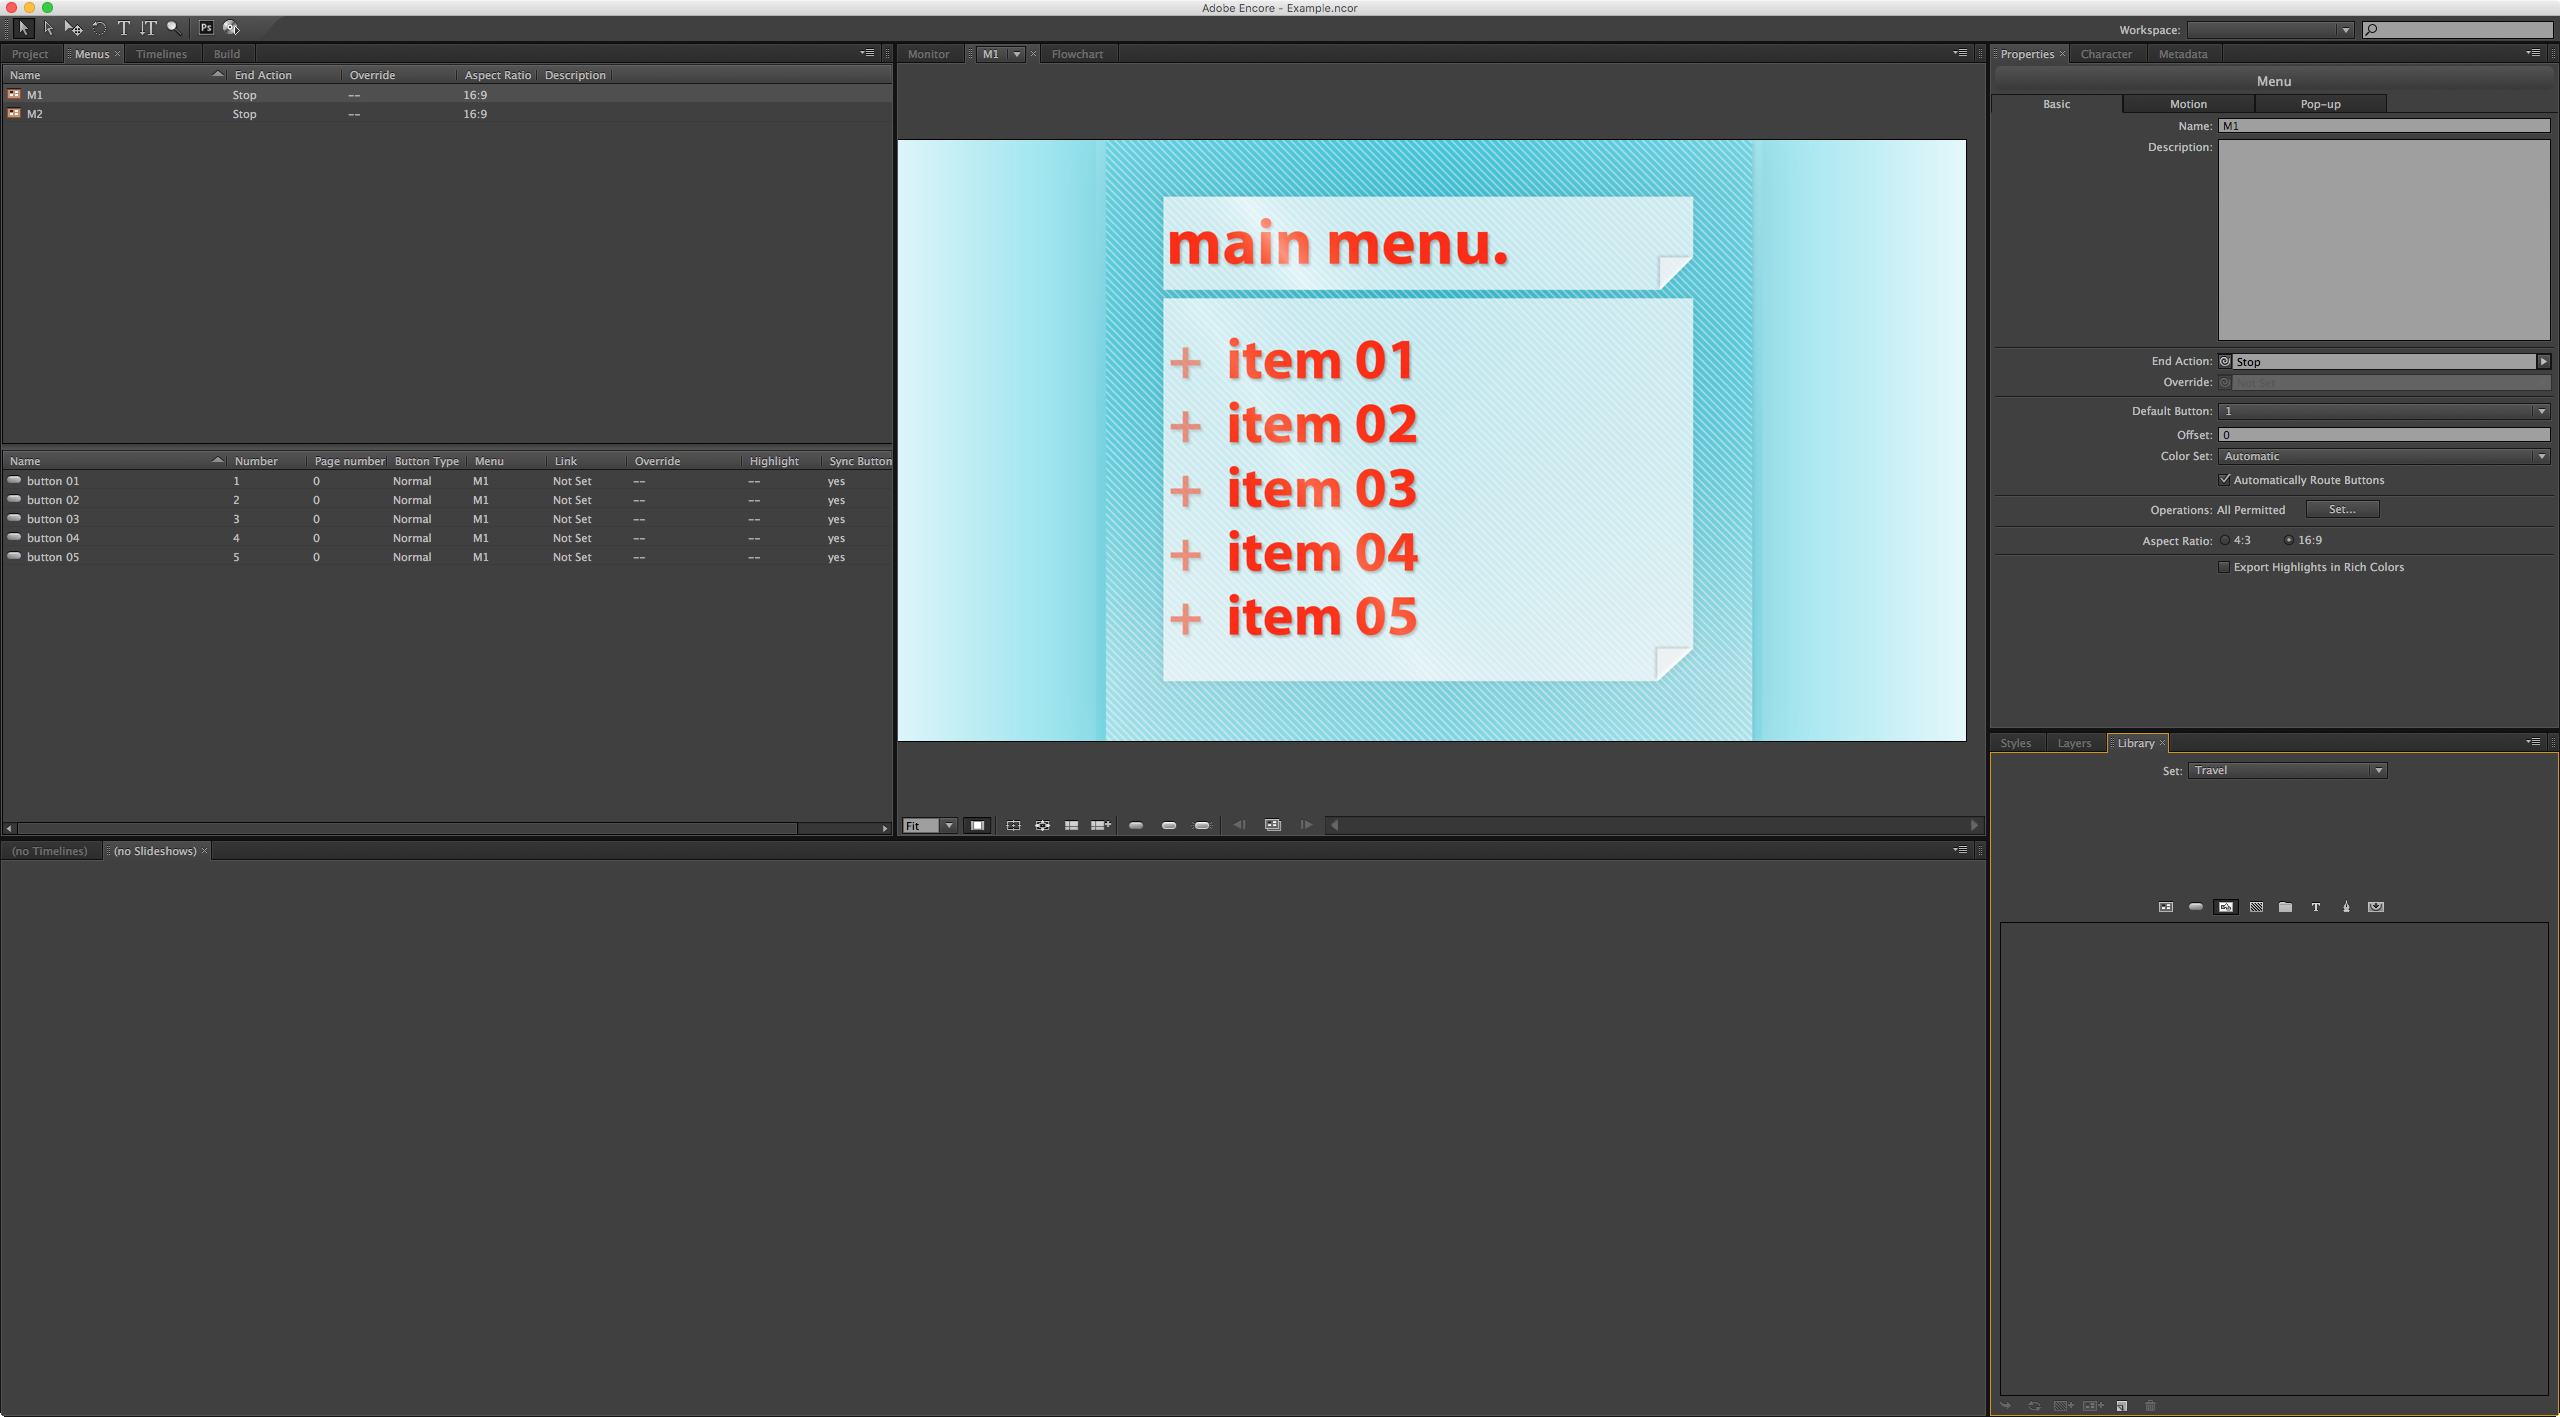This screenshot has width=2560, height=1417.
Task: Select the 4:3 aspect ratio radio button
Action: click(2227, 540)
